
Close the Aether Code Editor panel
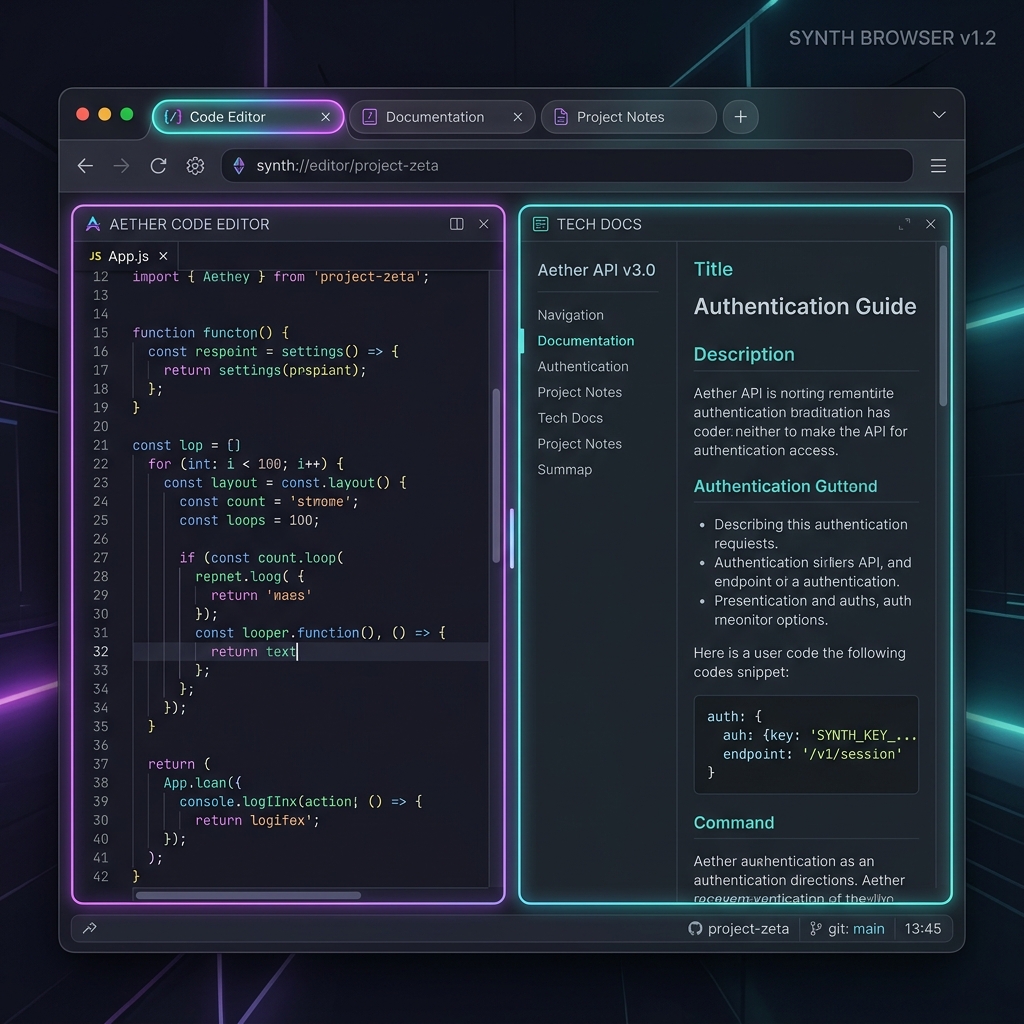[x=483, y=224]
